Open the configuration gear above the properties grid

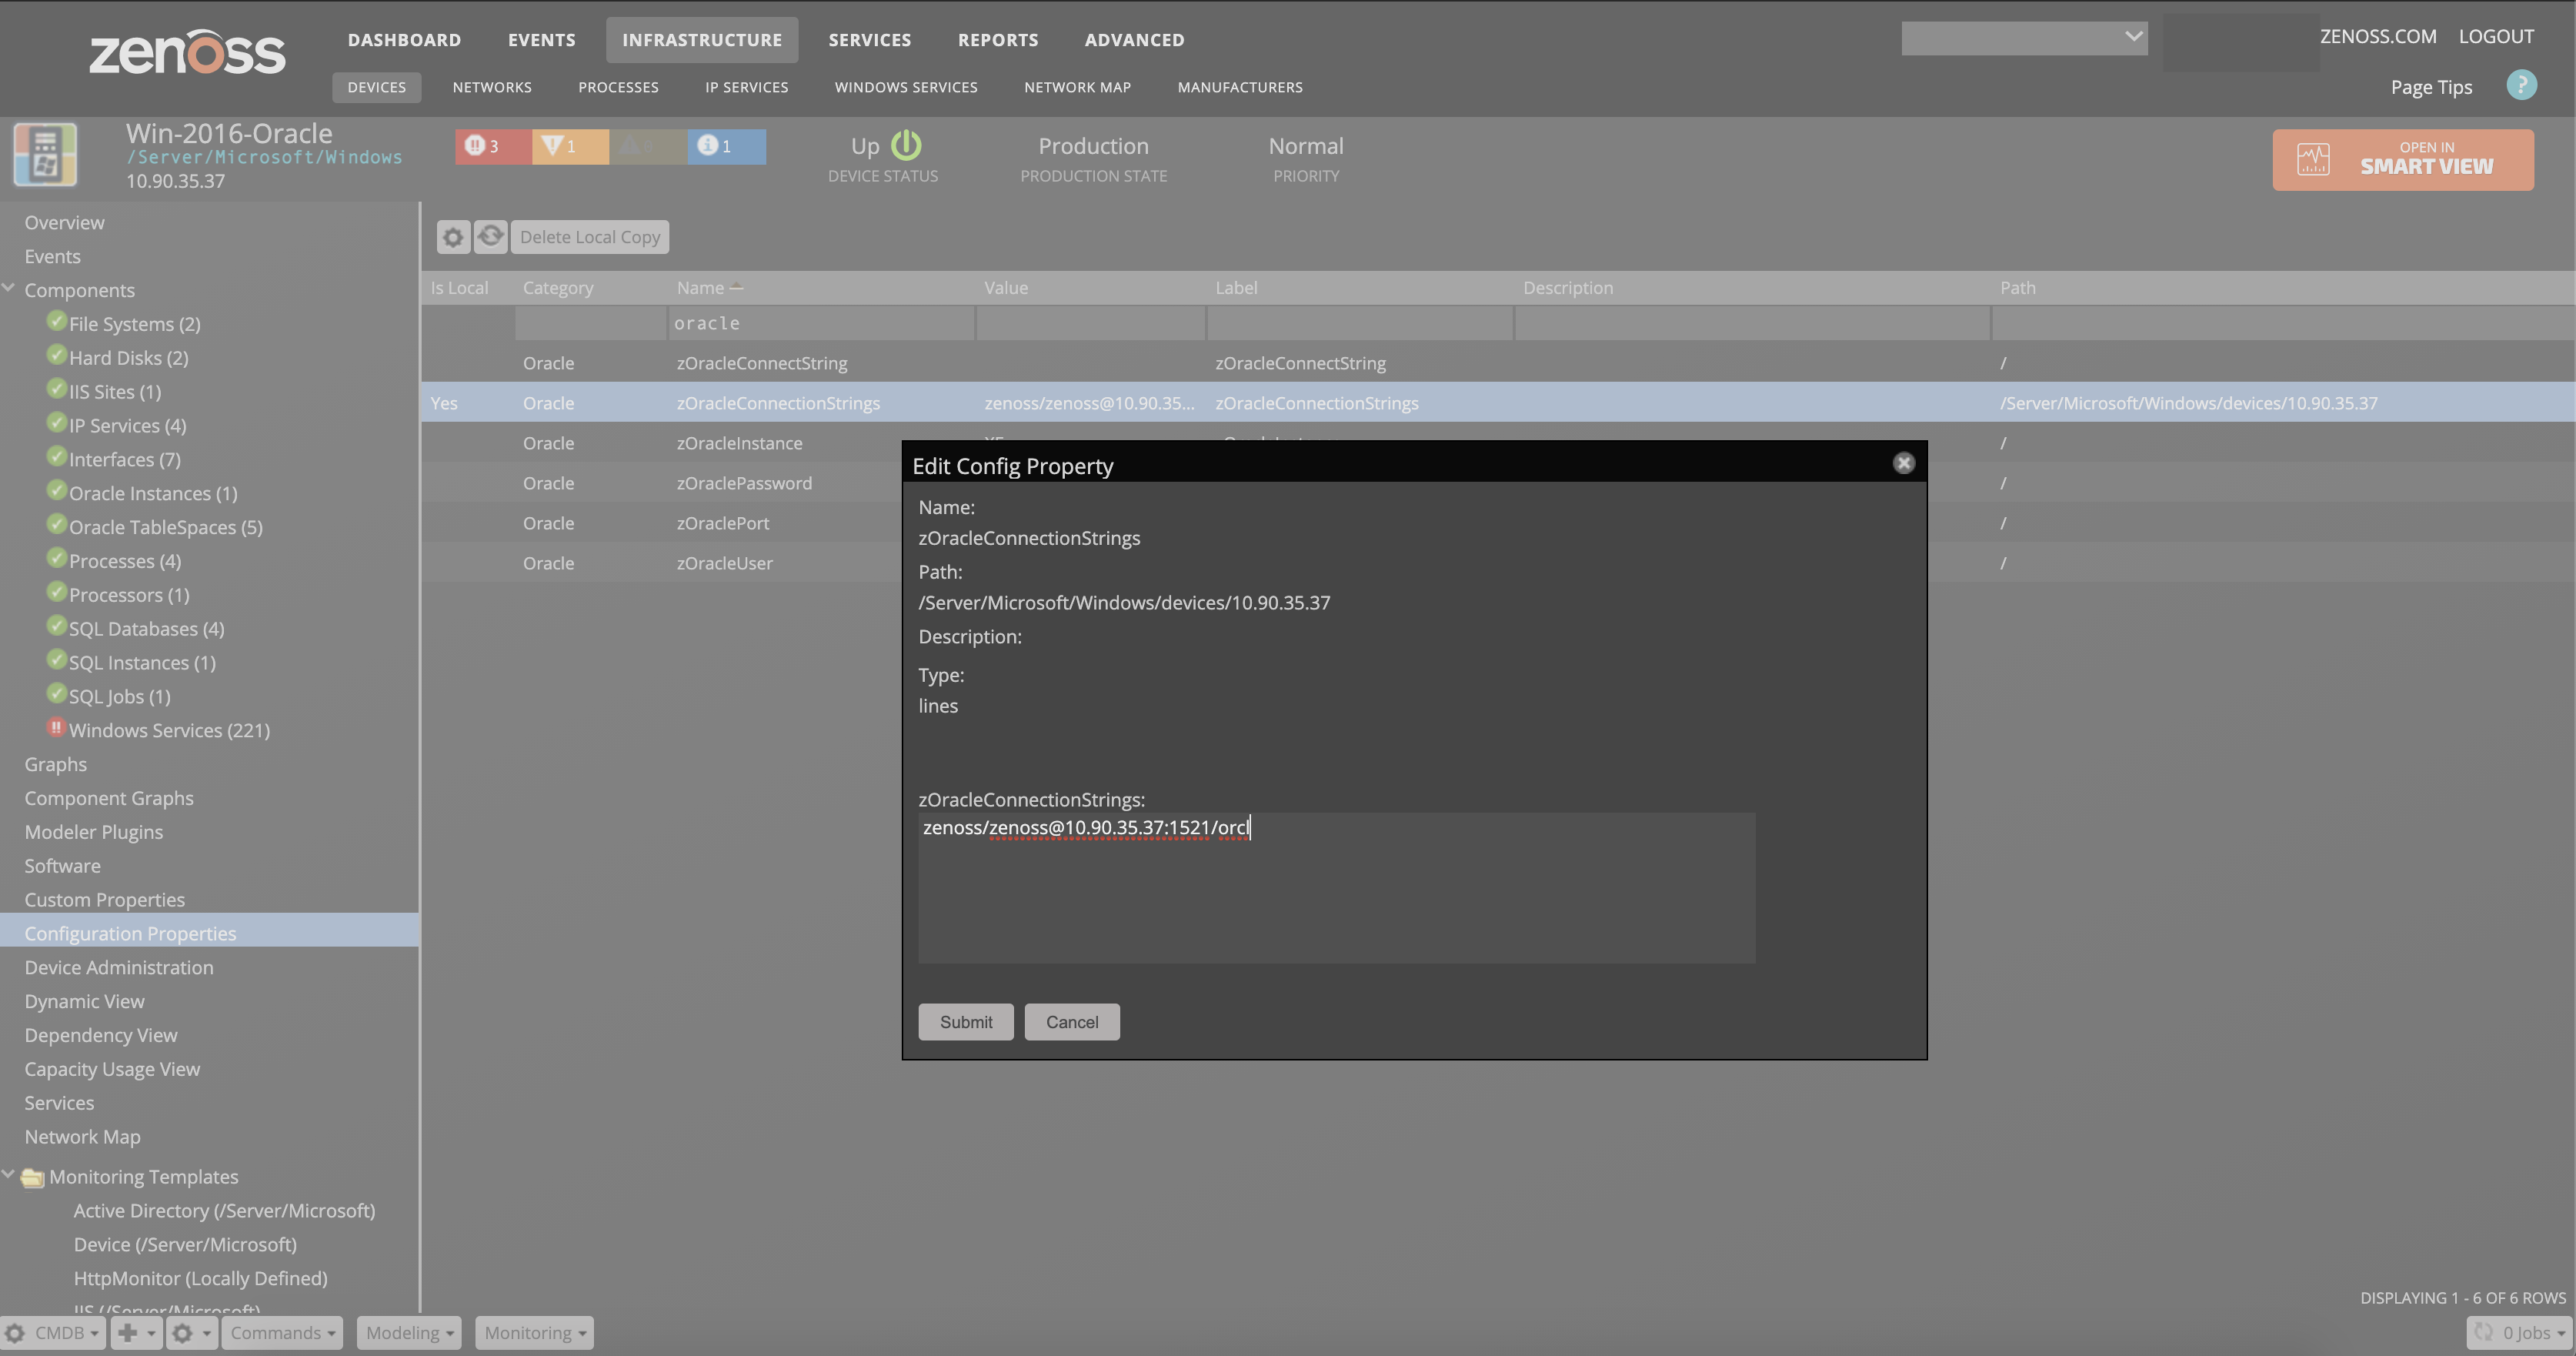[x=452, y=237]
